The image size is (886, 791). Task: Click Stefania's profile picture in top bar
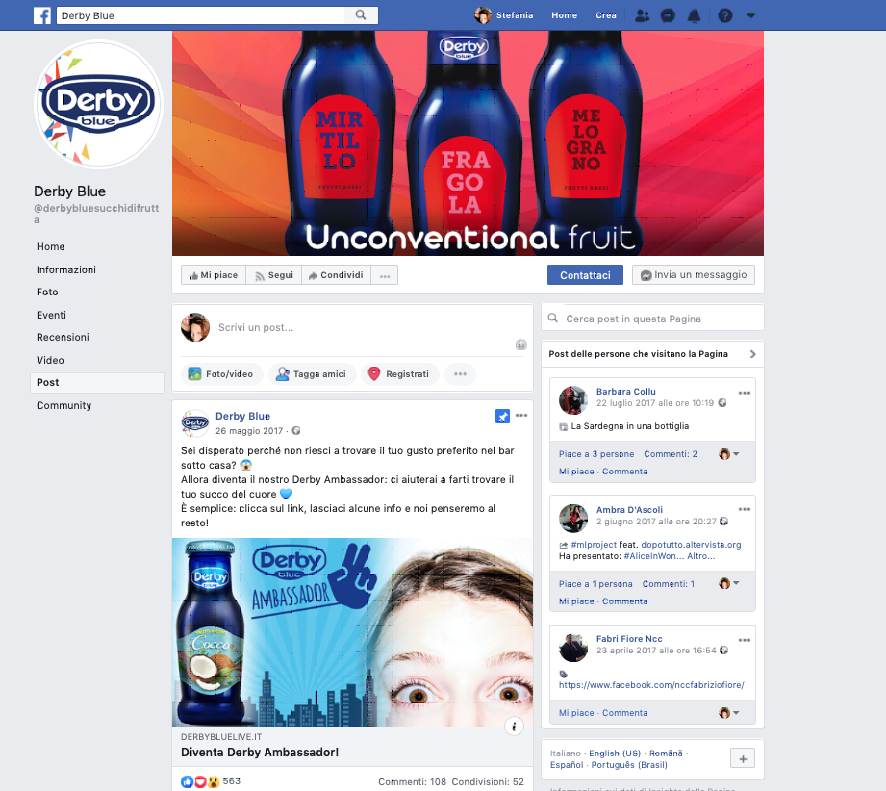click(483, 15)
